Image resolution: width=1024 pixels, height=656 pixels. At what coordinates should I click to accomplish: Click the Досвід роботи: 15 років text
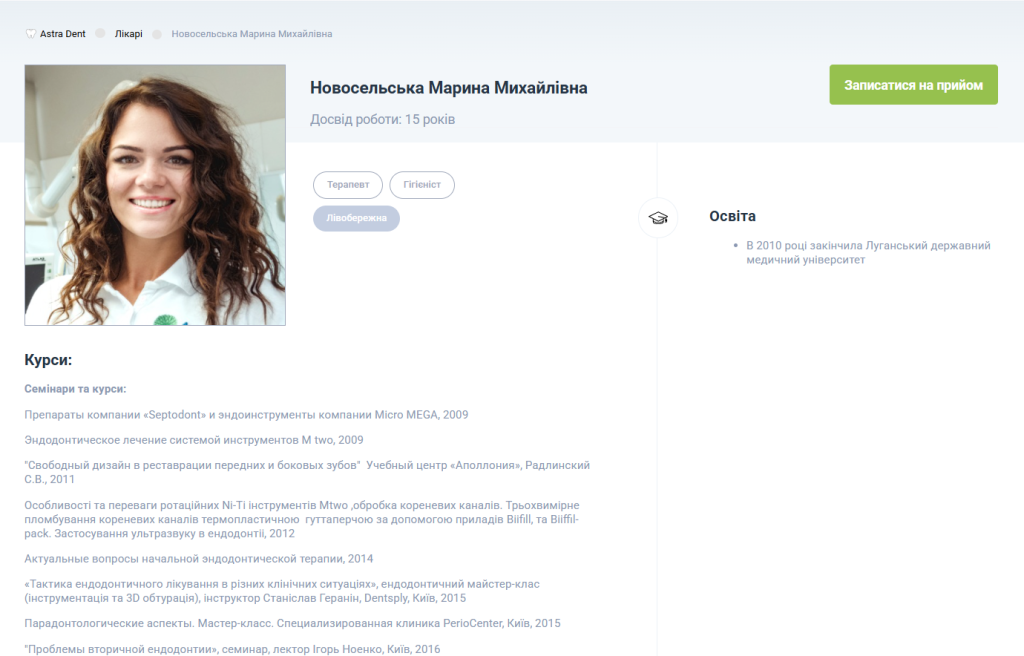tap(383, 120)
